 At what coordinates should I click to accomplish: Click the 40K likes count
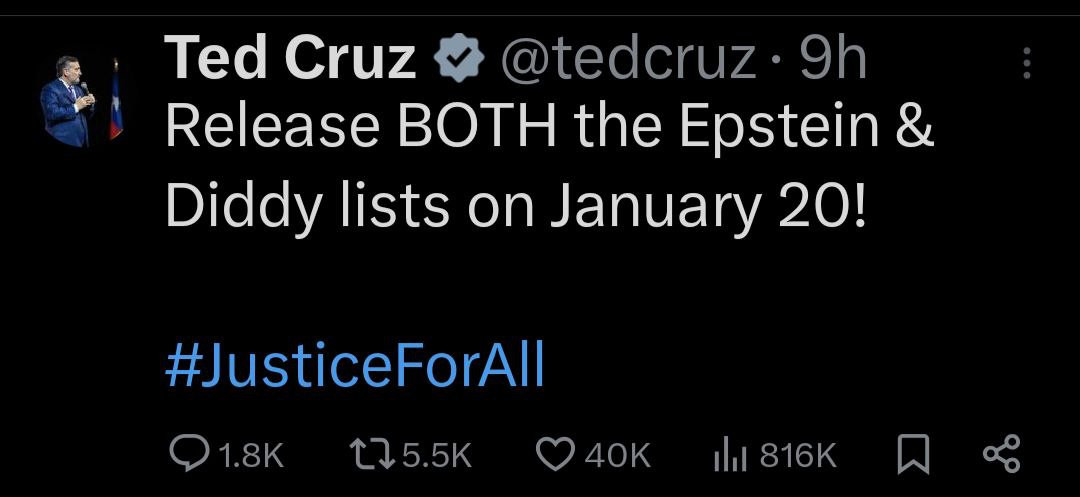[617, 457]
